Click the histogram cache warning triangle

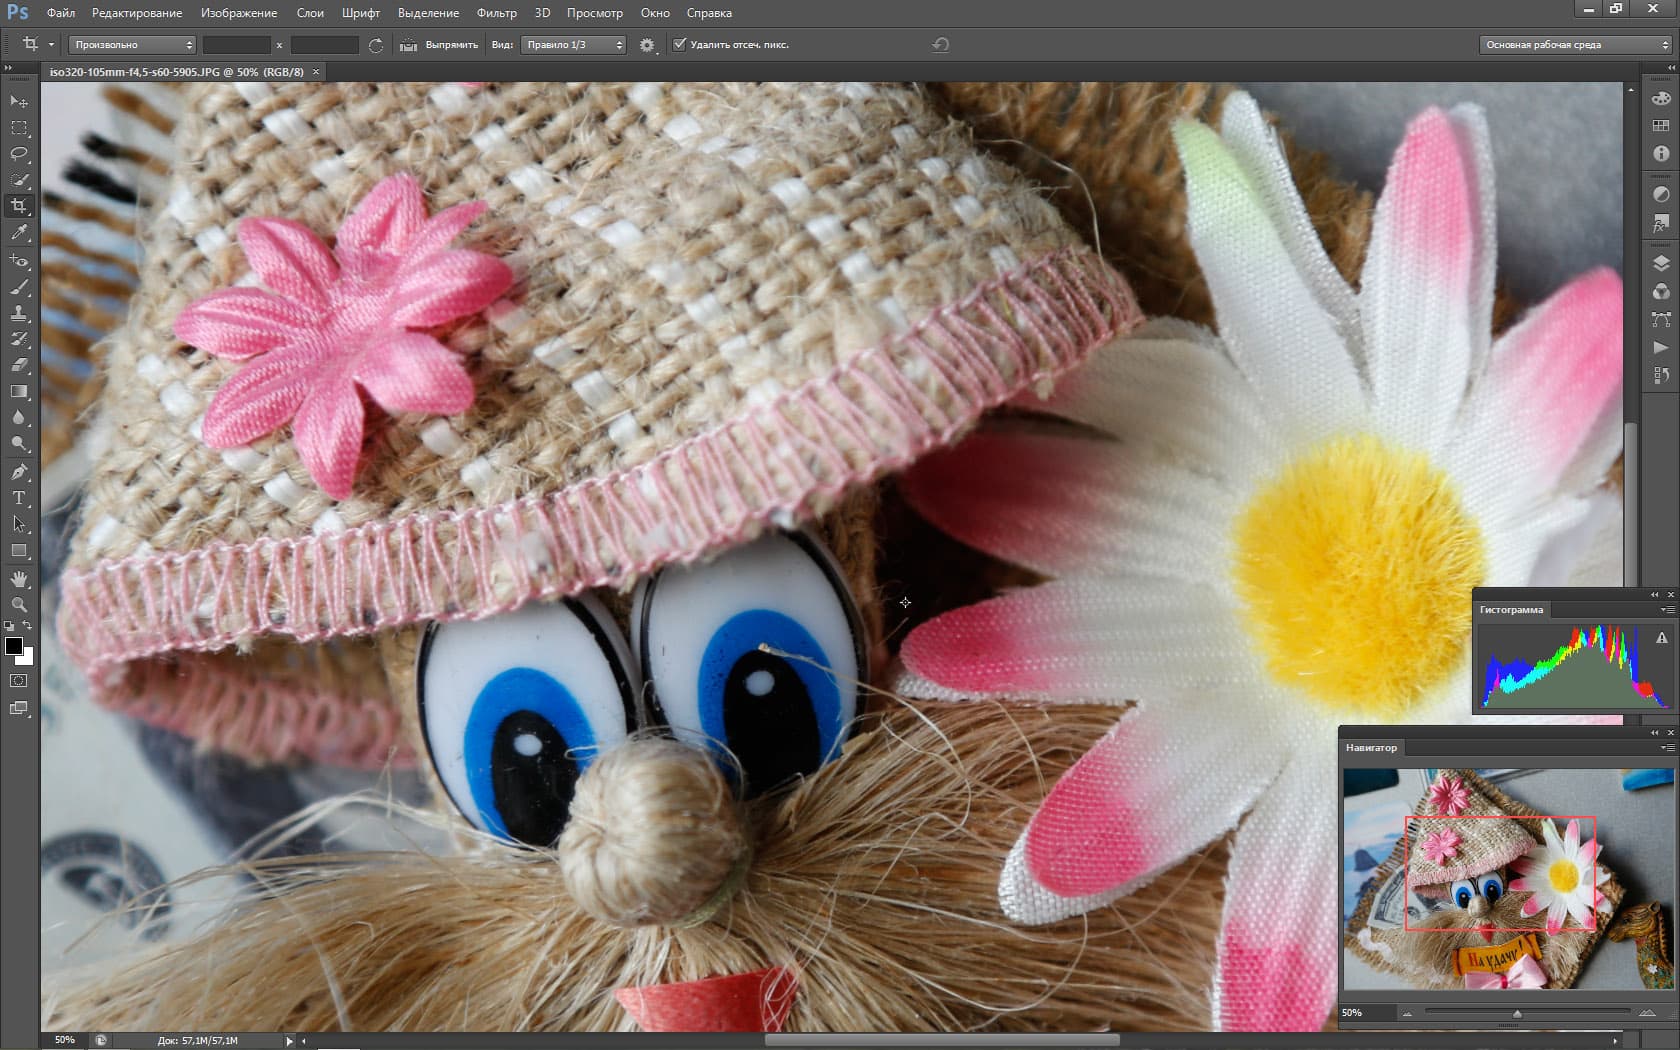(1661, 638)
